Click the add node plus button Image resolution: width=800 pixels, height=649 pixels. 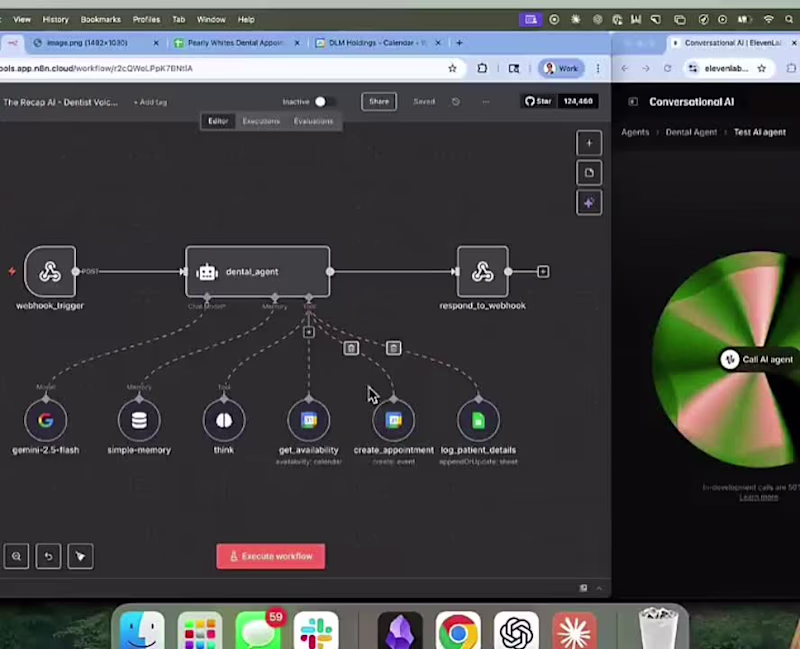point(589,143)
